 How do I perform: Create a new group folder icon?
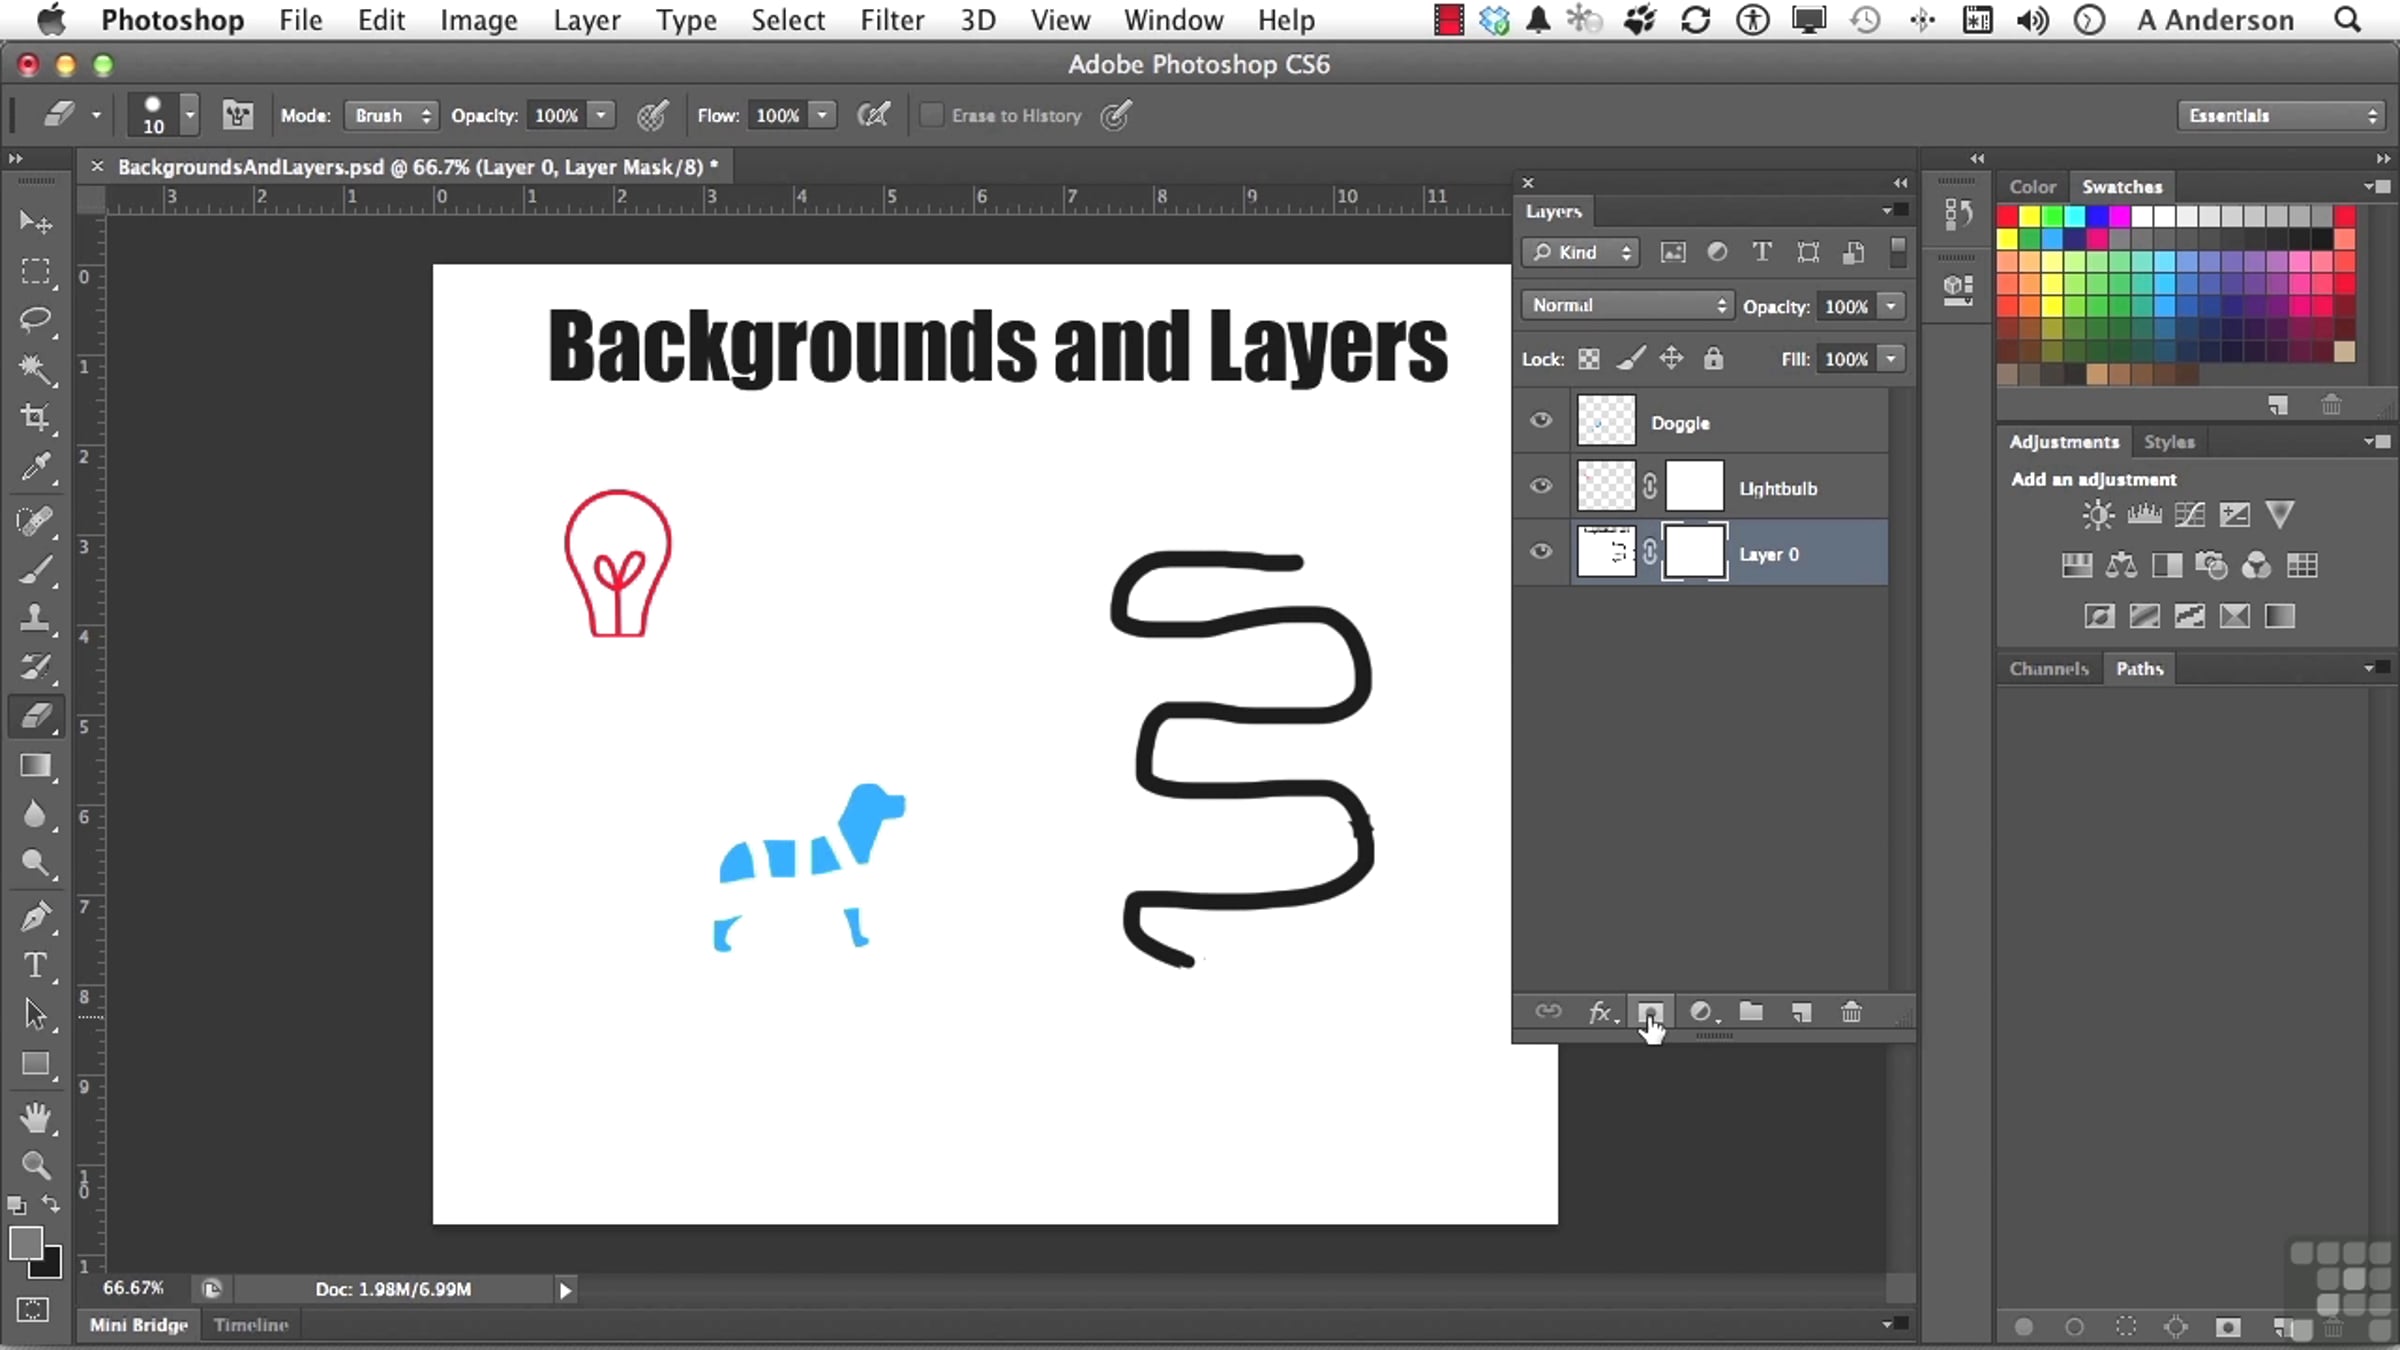pos(1751,1012)
